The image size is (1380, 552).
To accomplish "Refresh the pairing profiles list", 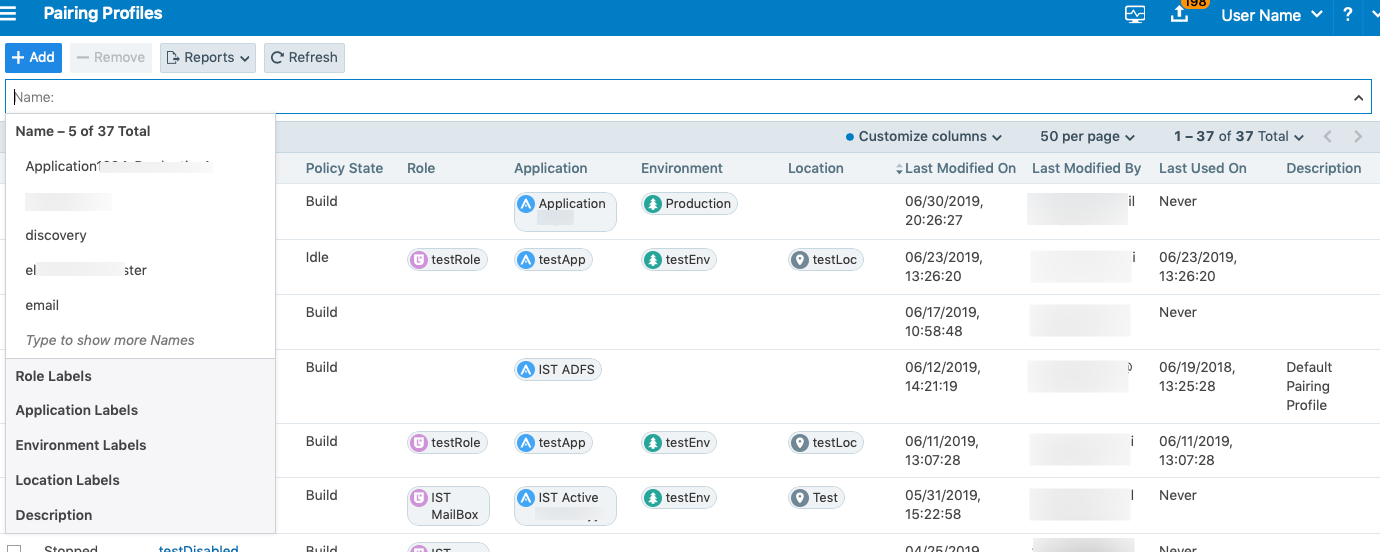I will pos(304,58).
